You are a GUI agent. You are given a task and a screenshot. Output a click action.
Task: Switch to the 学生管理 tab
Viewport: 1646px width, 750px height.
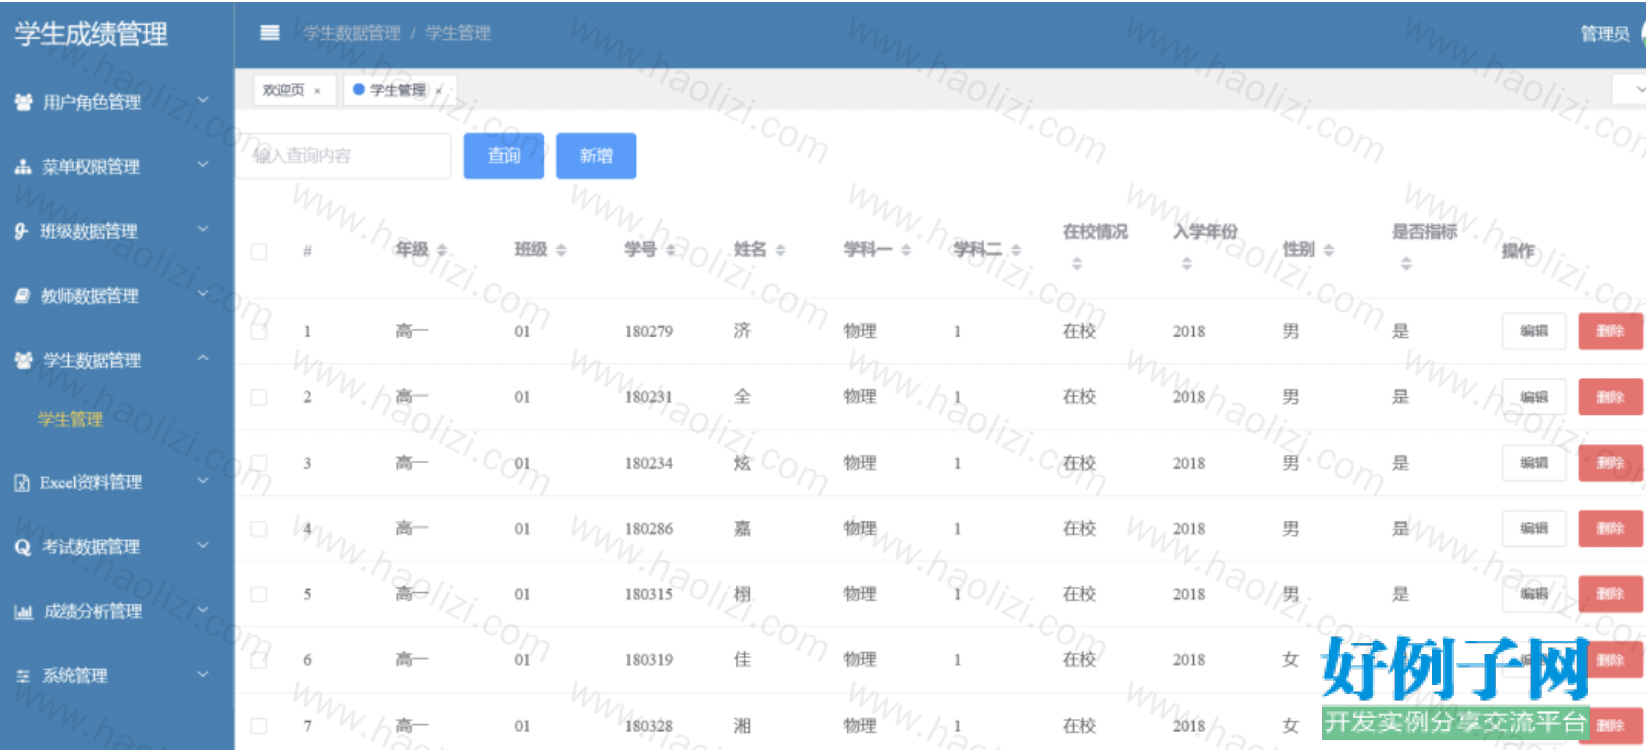398,90
